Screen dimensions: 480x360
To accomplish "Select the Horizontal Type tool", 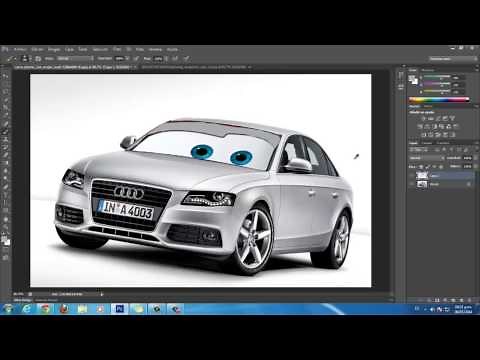I will 6,195.
